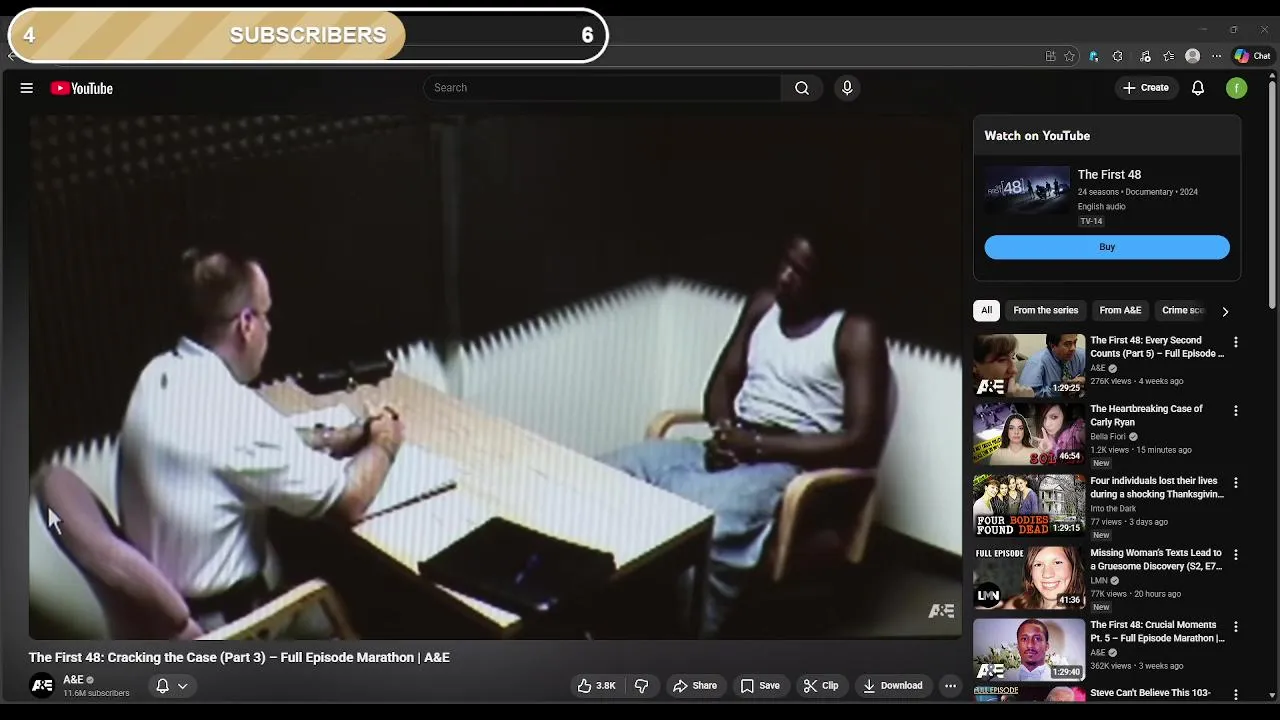
Task: Buy The First 48 series
Action: pyautogui.click(x=1107, y=247)
